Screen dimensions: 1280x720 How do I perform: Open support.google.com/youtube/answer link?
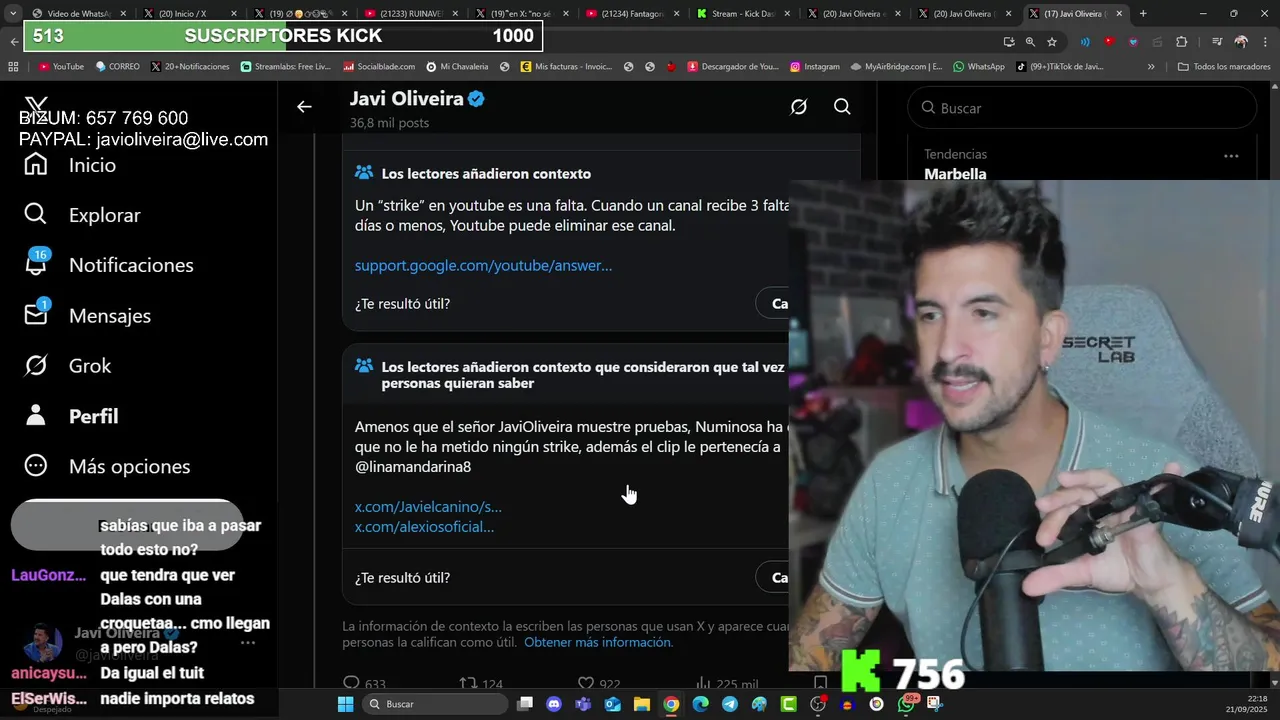point(483,265)
